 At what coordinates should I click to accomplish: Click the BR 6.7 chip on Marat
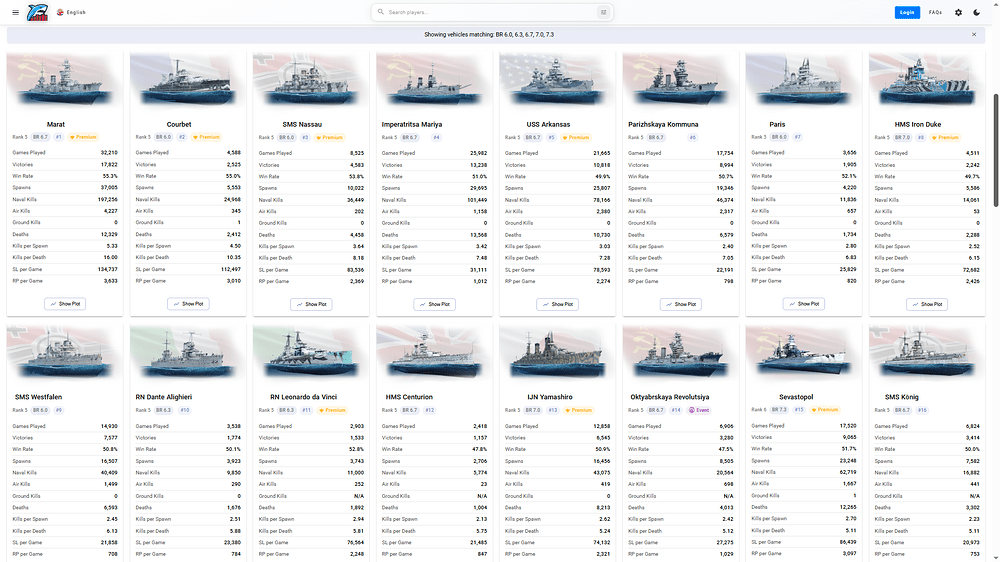tap(40, 137)
